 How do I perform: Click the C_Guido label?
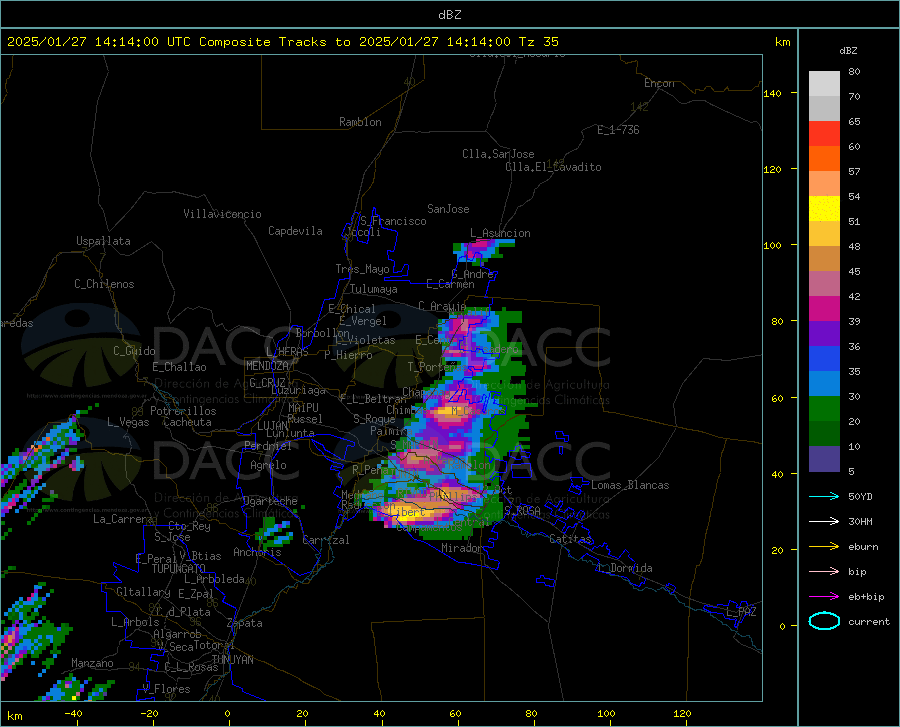click(134, 351)
